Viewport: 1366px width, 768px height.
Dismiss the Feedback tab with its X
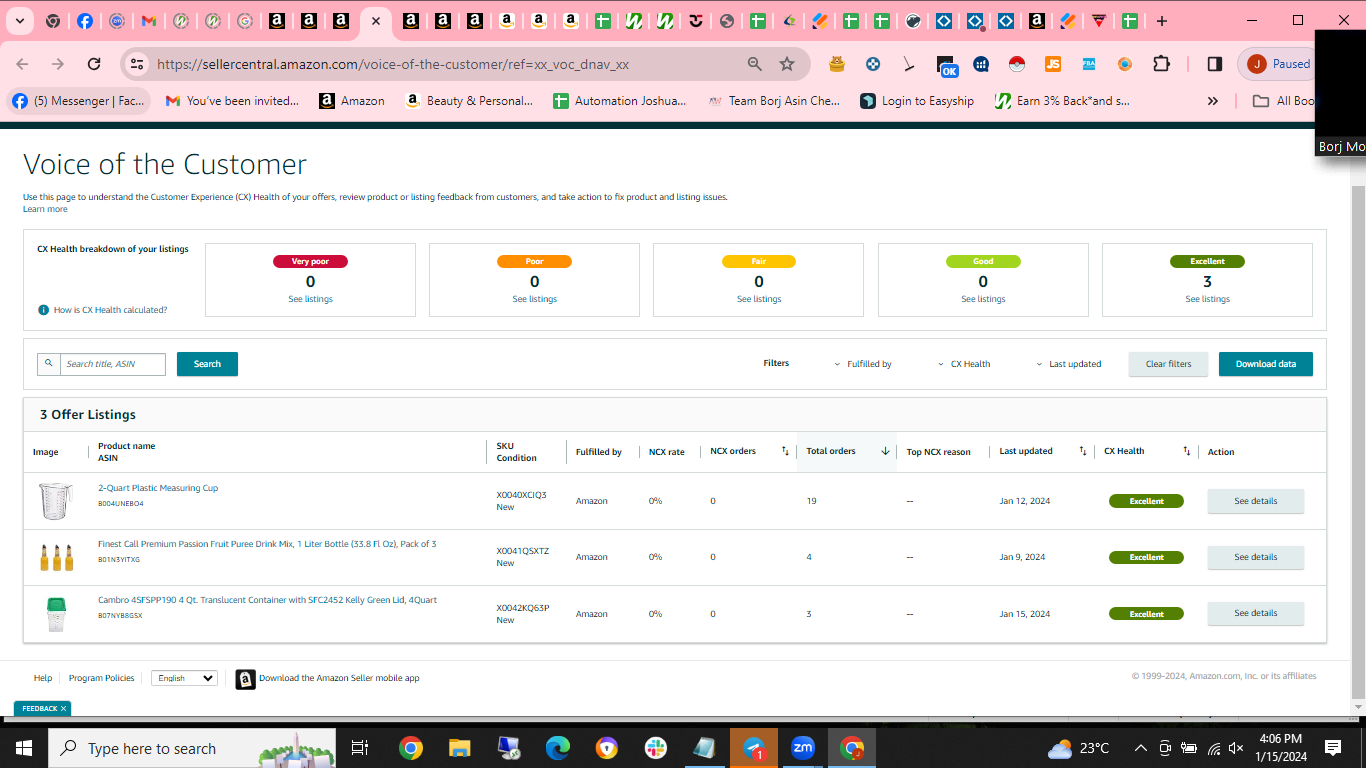pos(63,709)
